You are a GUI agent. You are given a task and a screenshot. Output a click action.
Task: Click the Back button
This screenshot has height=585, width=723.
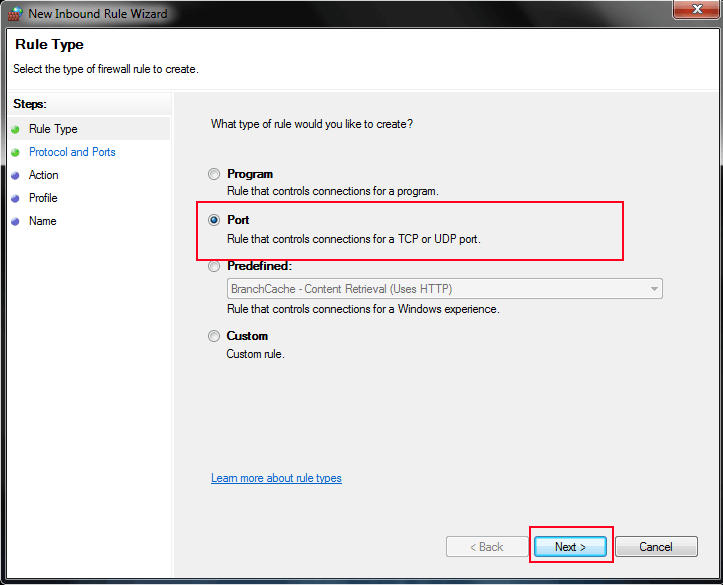click(x=487, y=547)
